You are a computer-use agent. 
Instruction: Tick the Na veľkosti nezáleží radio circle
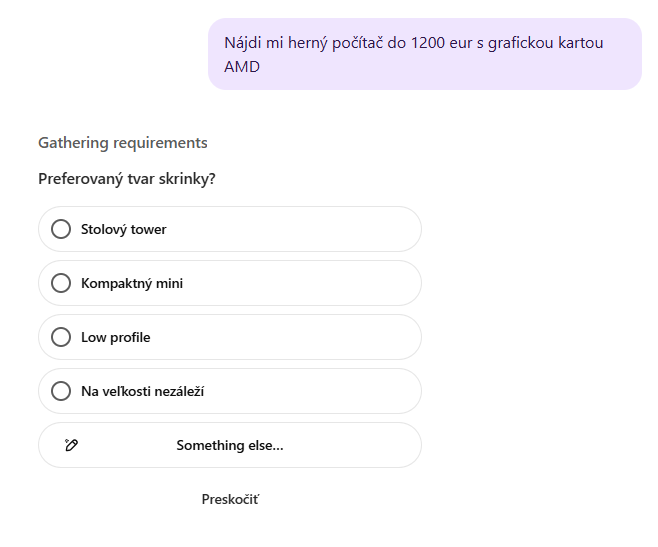pos(60,391)
